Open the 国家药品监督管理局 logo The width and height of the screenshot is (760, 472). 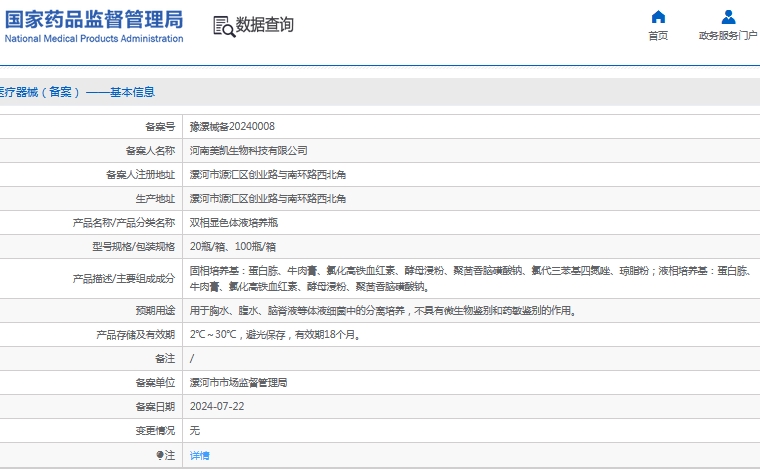[94, 26]
